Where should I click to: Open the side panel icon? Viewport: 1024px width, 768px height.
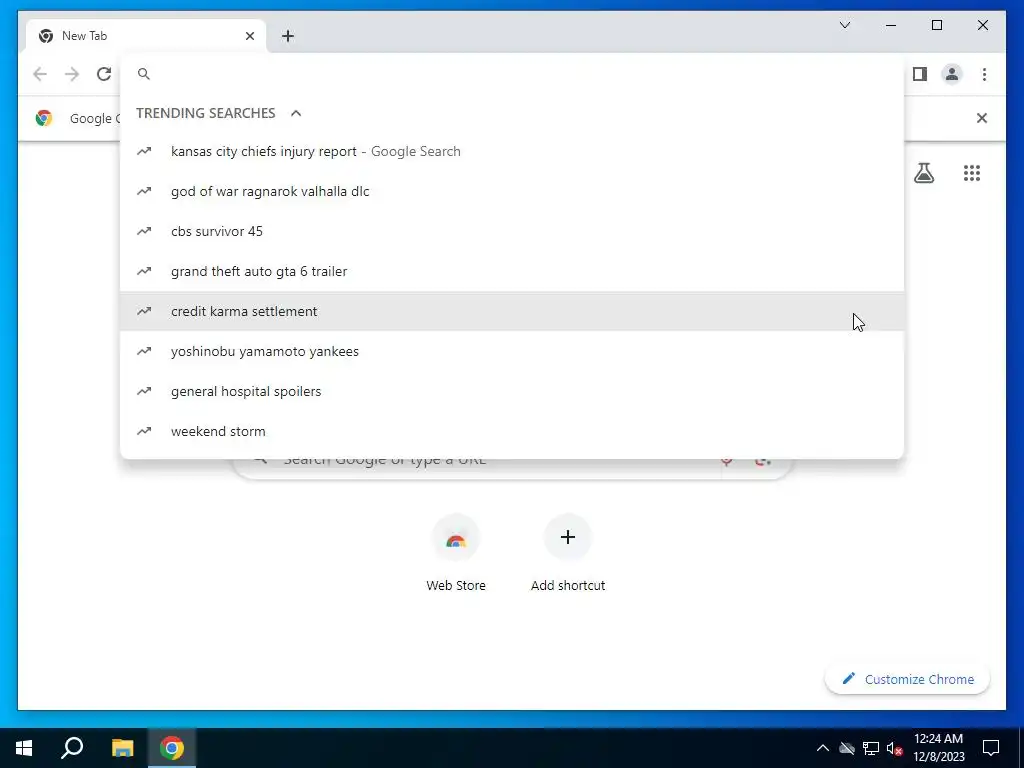920,74
